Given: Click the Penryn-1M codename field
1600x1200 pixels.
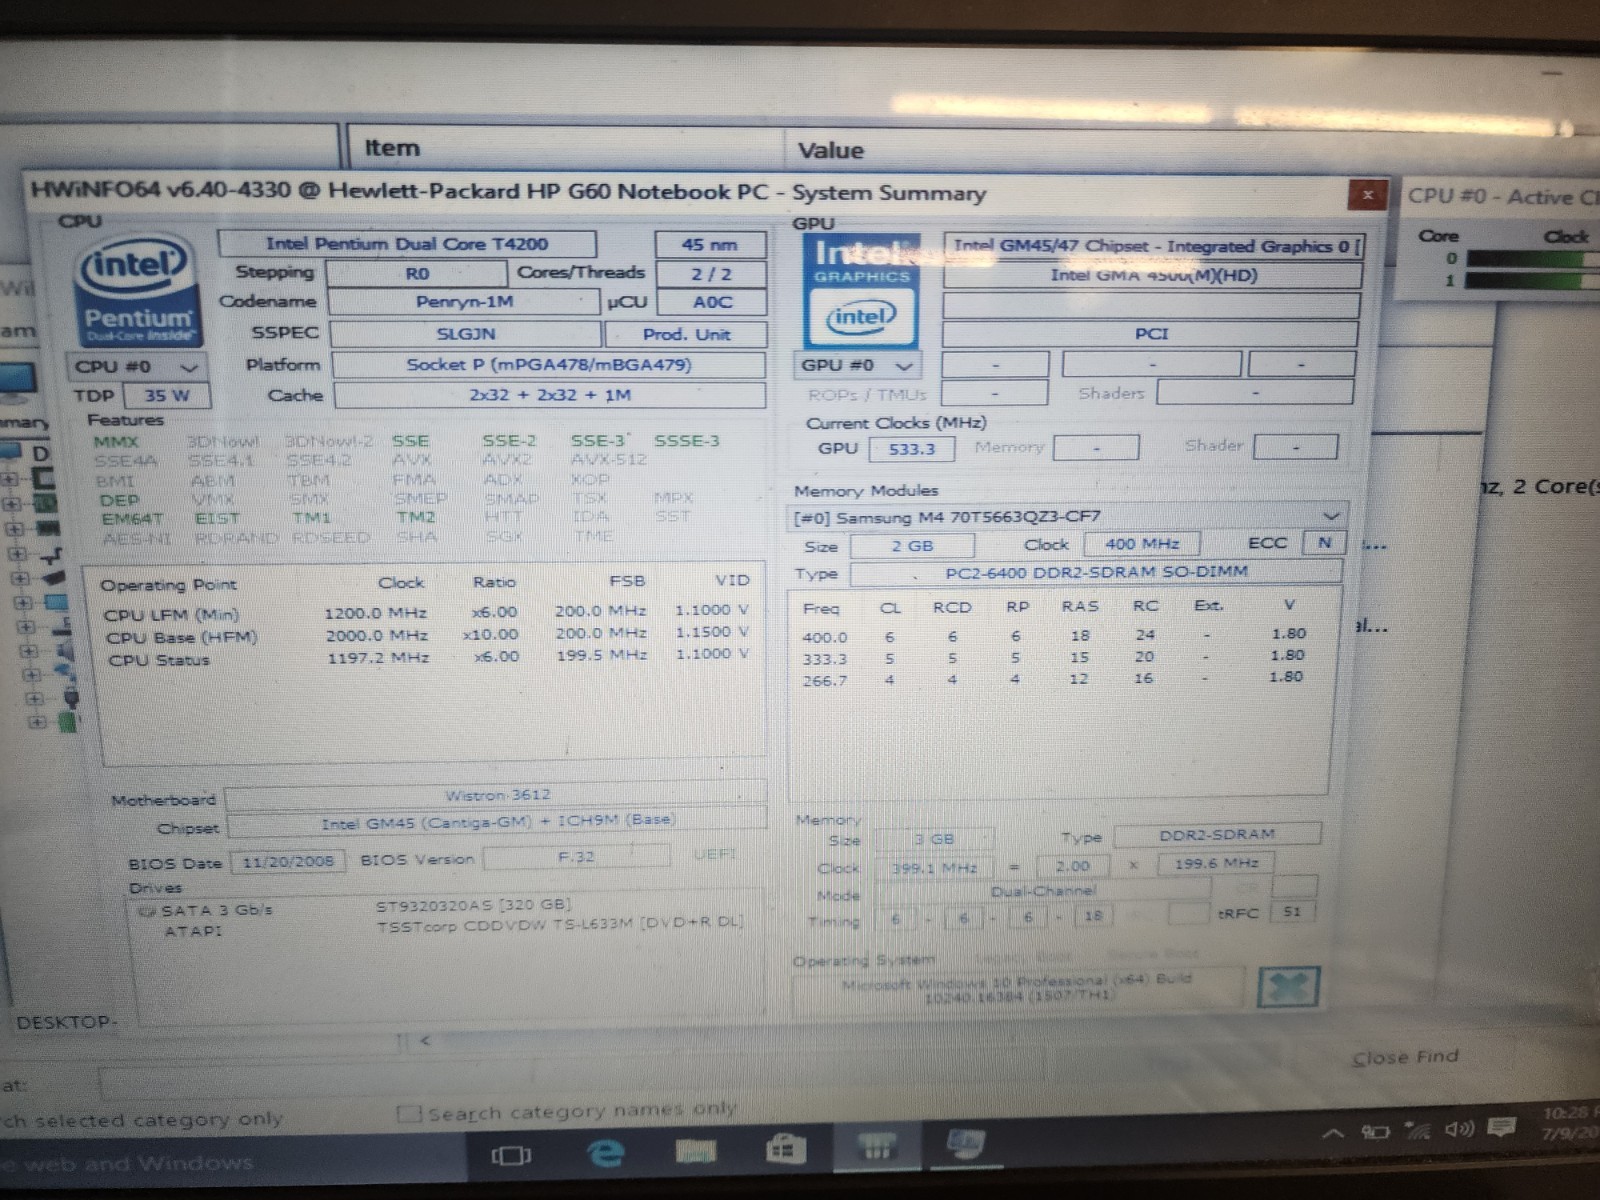Looking at the screenshot, I should (x=464, y=302).
